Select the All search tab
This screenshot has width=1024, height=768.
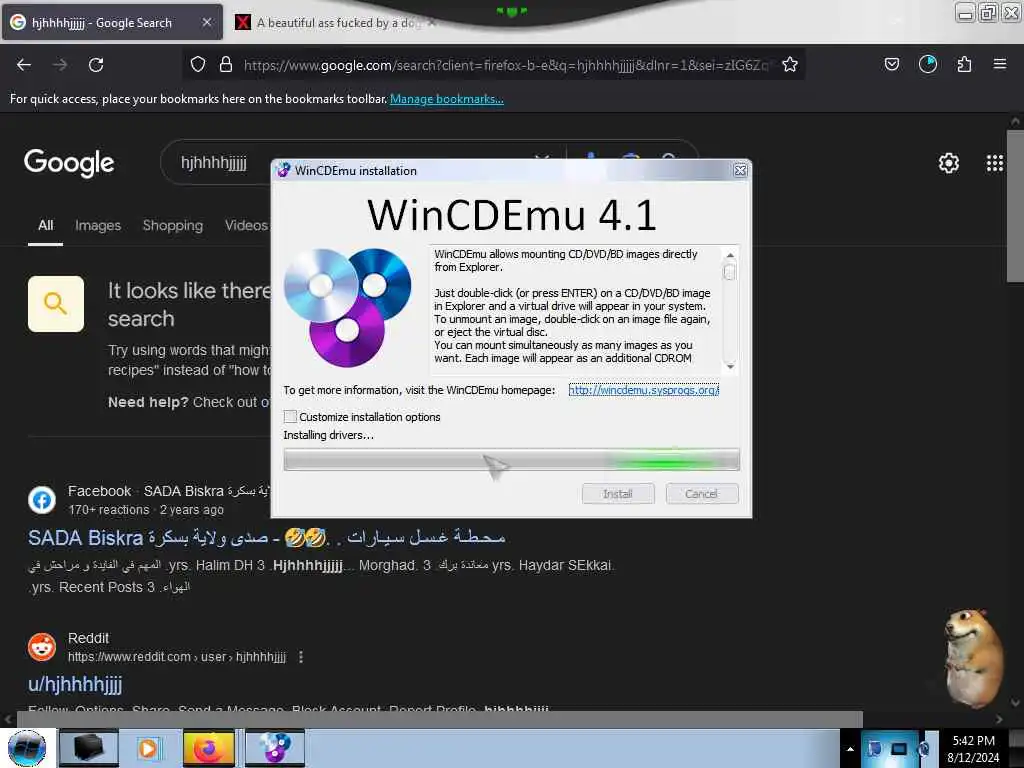click(x=46, y=225)
